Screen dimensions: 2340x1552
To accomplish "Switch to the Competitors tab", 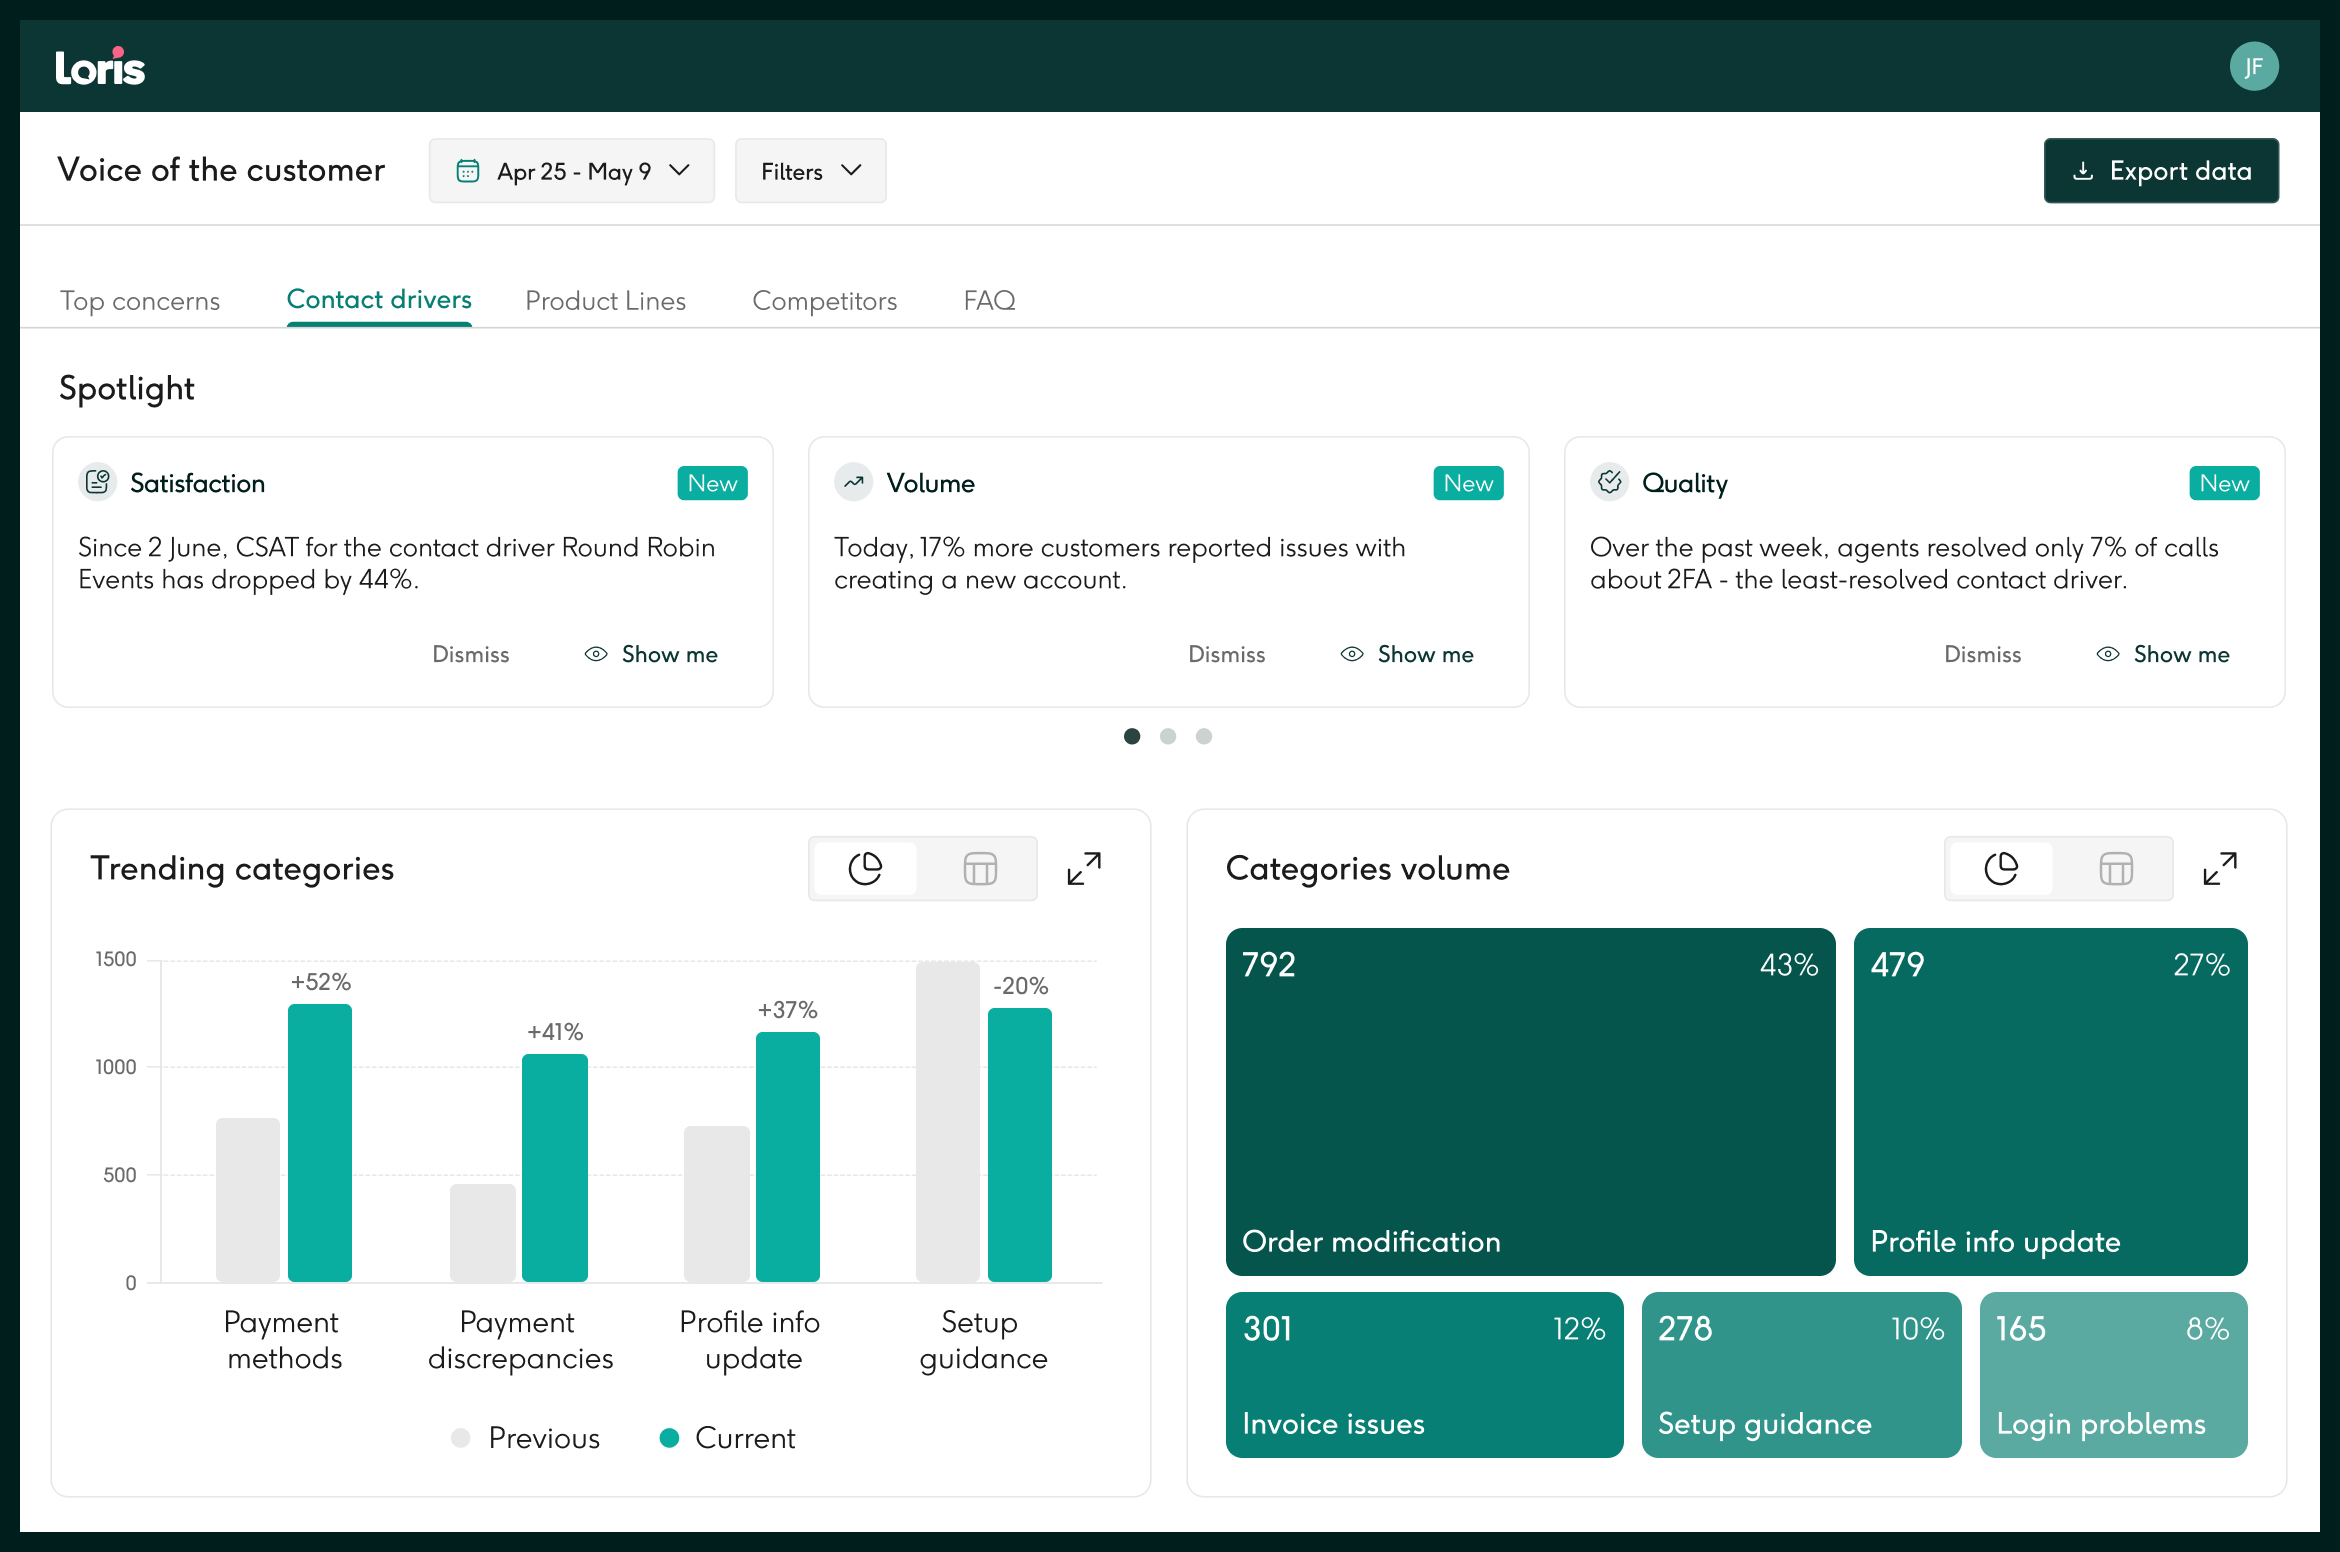I will click(x=824, y=300).
